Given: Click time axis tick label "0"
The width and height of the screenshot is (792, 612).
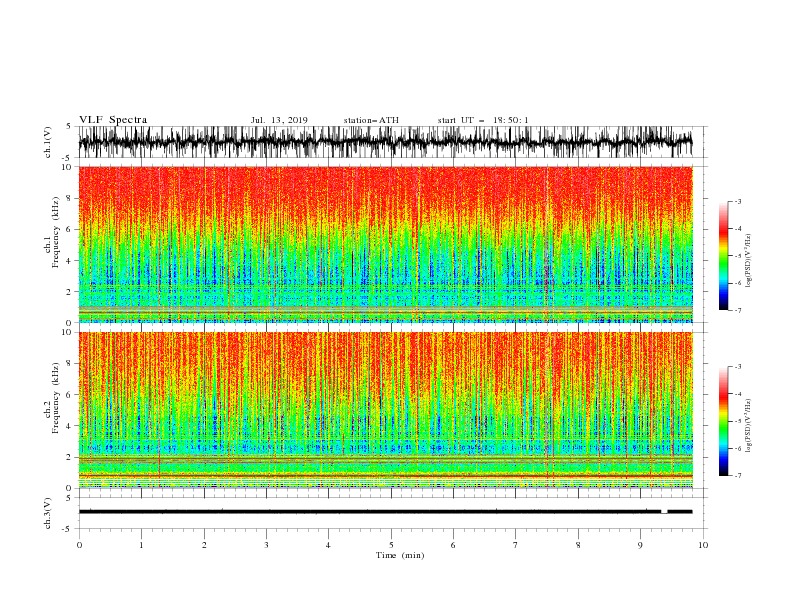Looking at the screenshot, I should coord(79,545).
